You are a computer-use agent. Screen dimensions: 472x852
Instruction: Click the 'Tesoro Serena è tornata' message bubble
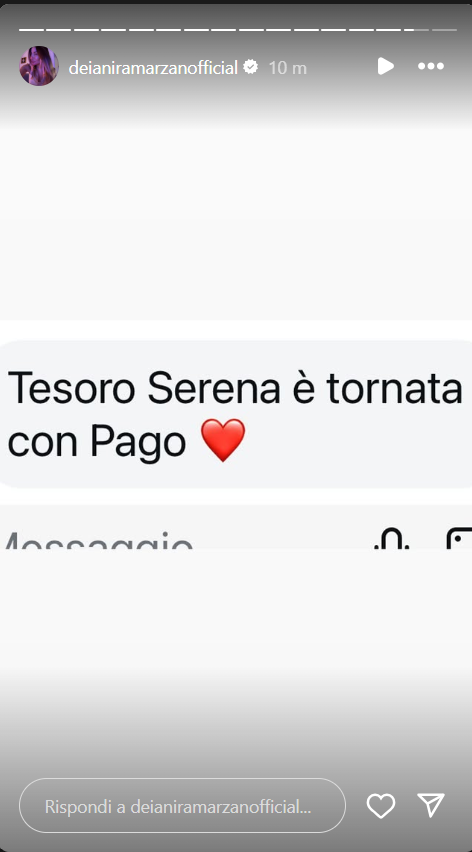[x=236, y=414]
